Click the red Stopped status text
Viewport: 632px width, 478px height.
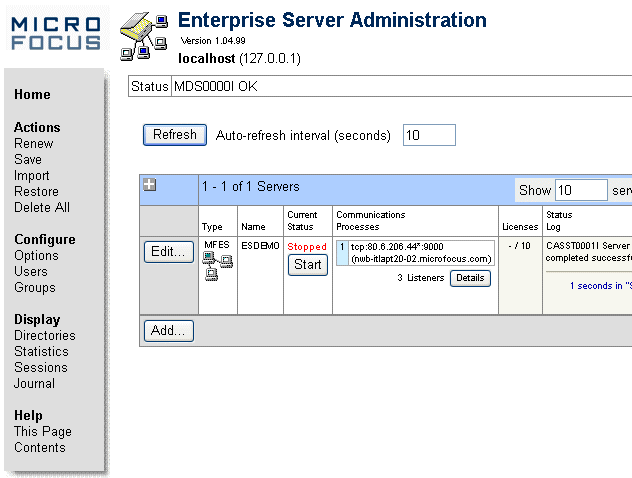pos(307,247)
